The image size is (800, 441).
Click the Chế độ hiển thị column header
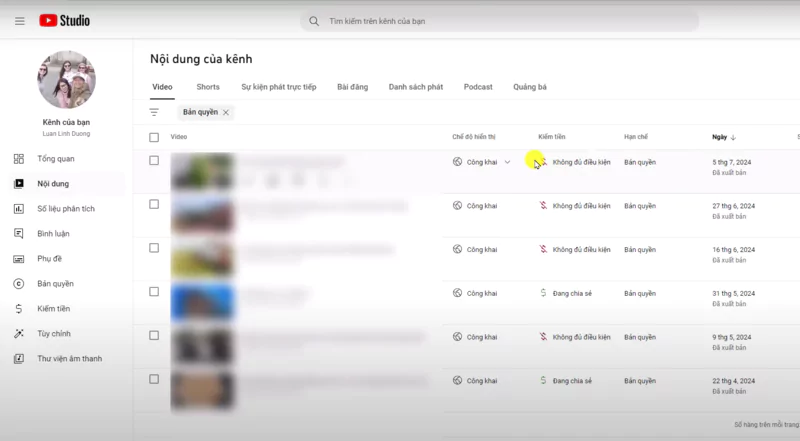(x=473, y=137)
